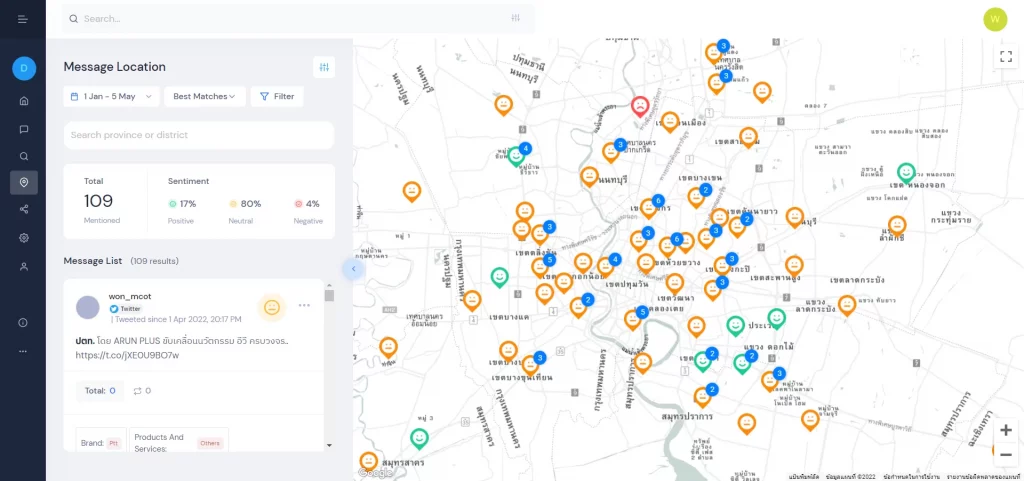Open settings gear in sidebar
This screenshot has height=481, width=1024.
[x=23, y=238]
